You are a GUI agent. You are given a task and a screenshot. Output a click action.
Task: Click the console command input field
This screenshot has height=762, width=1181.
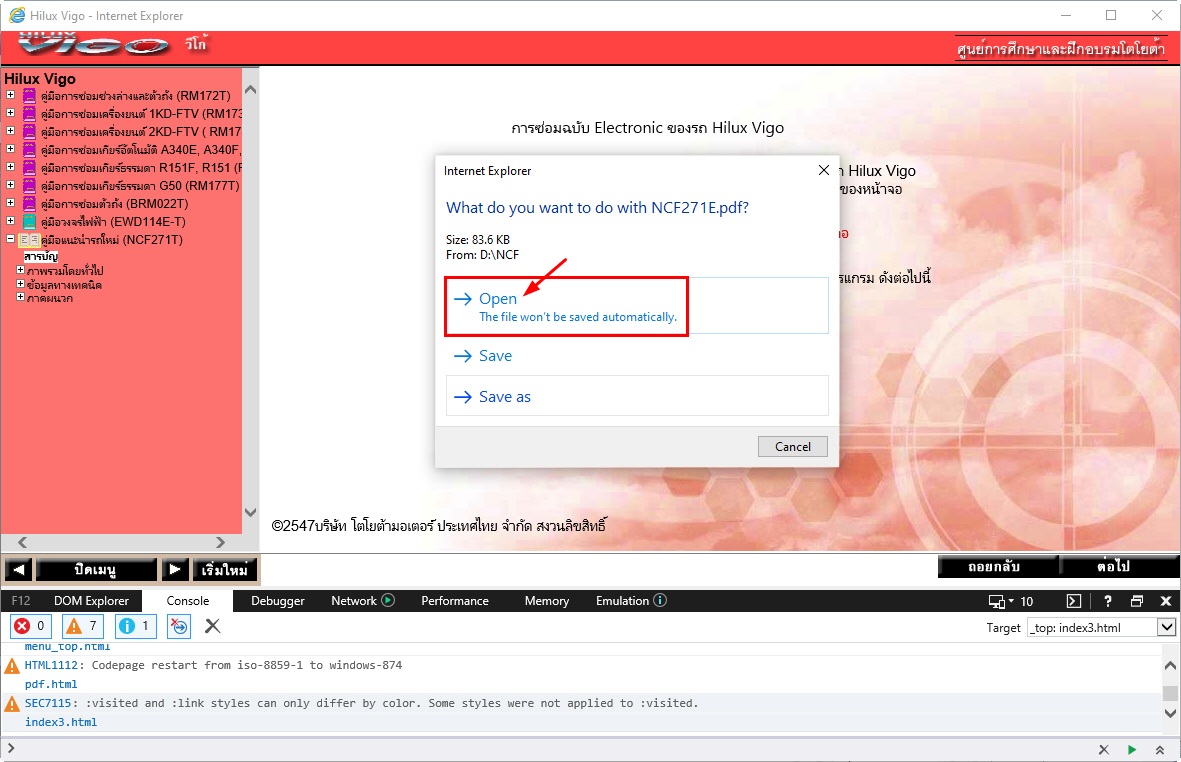(554, 749)
